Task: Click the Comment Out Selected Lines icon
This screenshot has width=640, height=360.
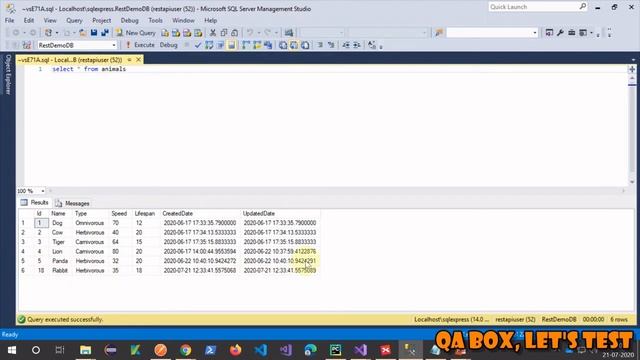Action: point(320,45)
